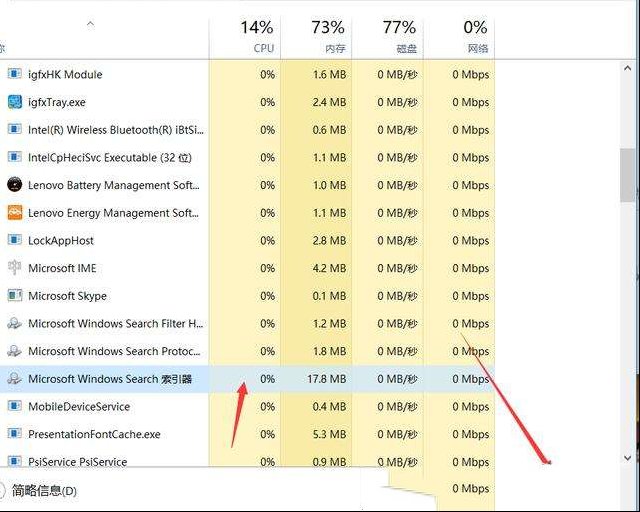Screen dimensions: 640x512
Task: Click the 0.1 MB memory value
Action: [x=329, y=296]
